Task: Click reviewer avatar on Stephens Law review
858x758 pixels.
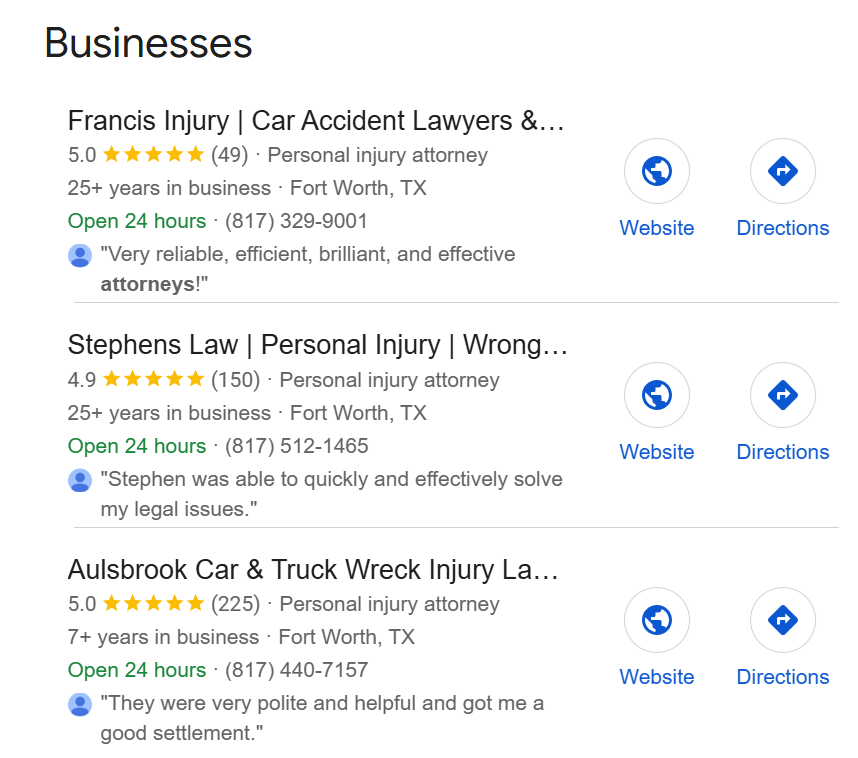Action: (80, 481)
